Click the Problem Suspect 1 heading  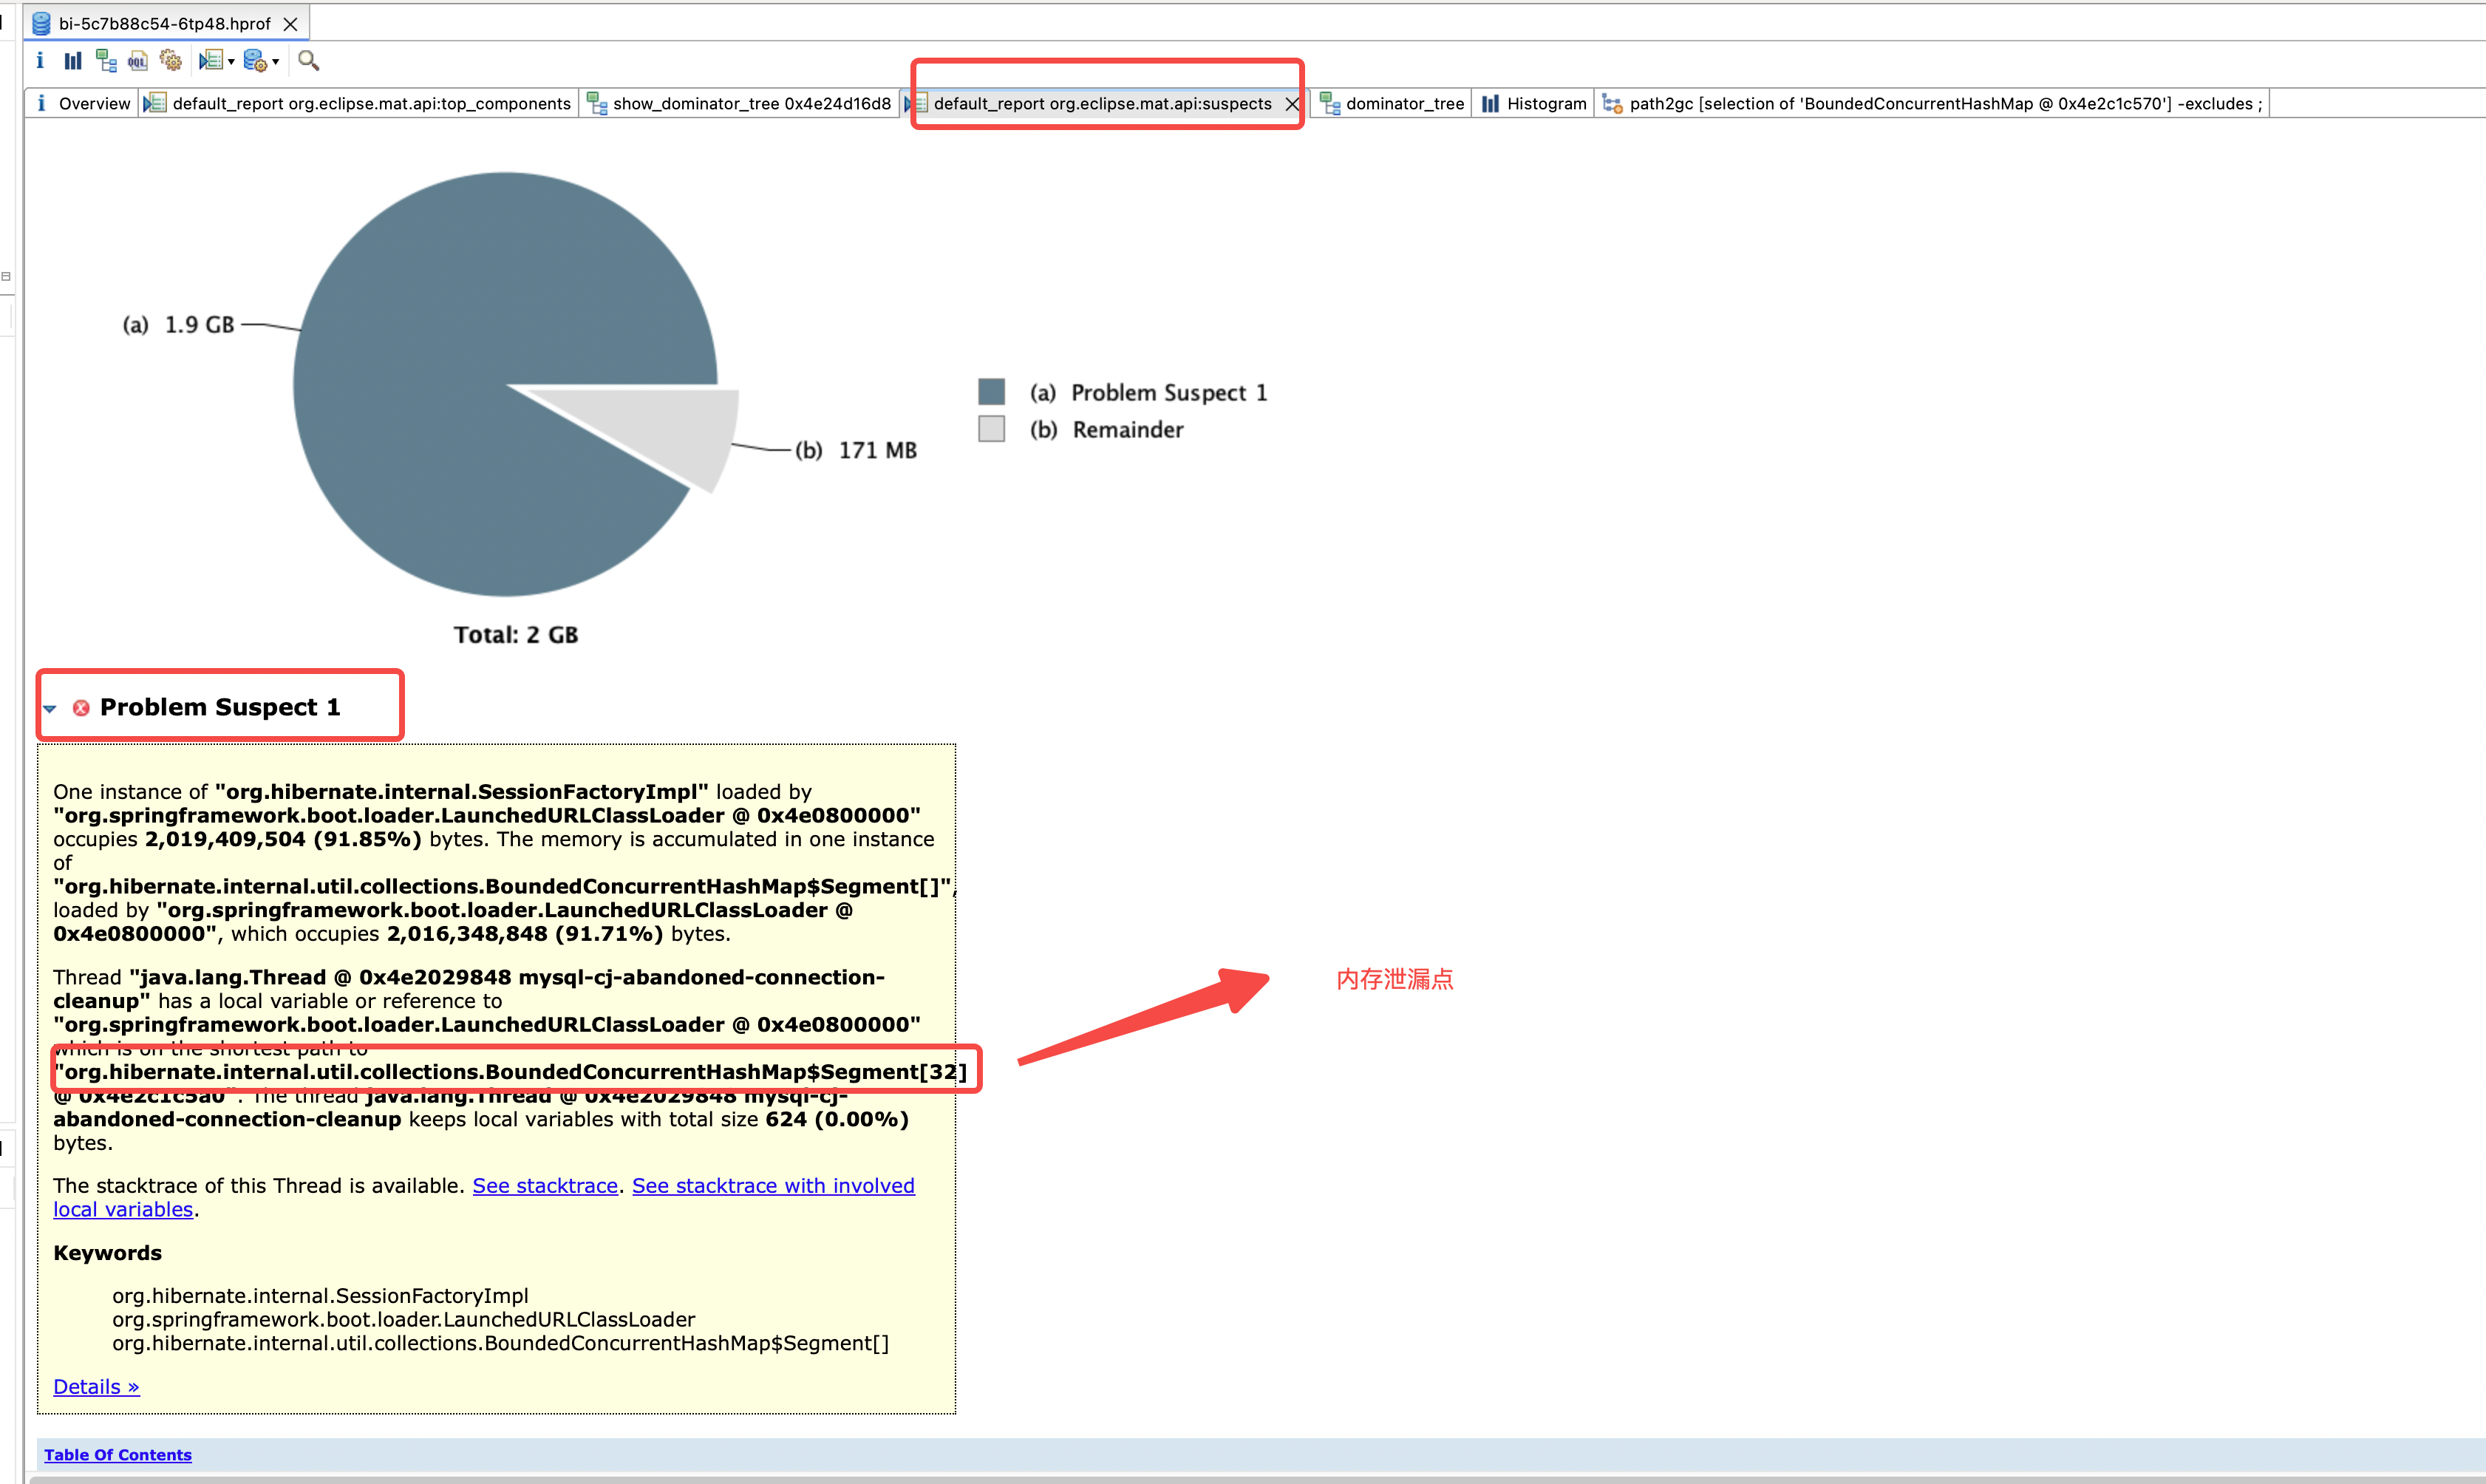coord(220,707)
